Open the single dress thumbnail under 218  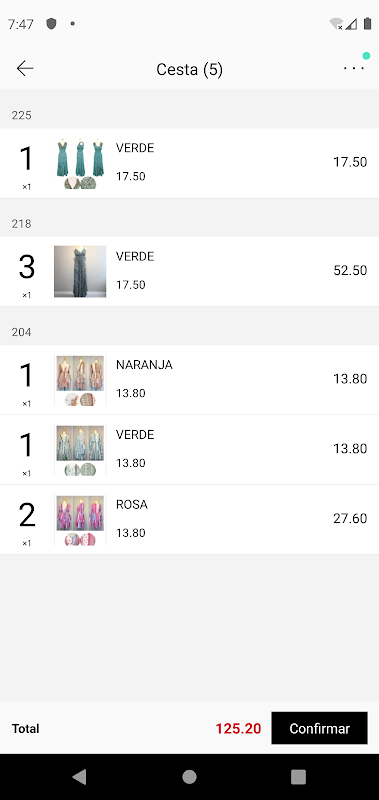[80, 271]
